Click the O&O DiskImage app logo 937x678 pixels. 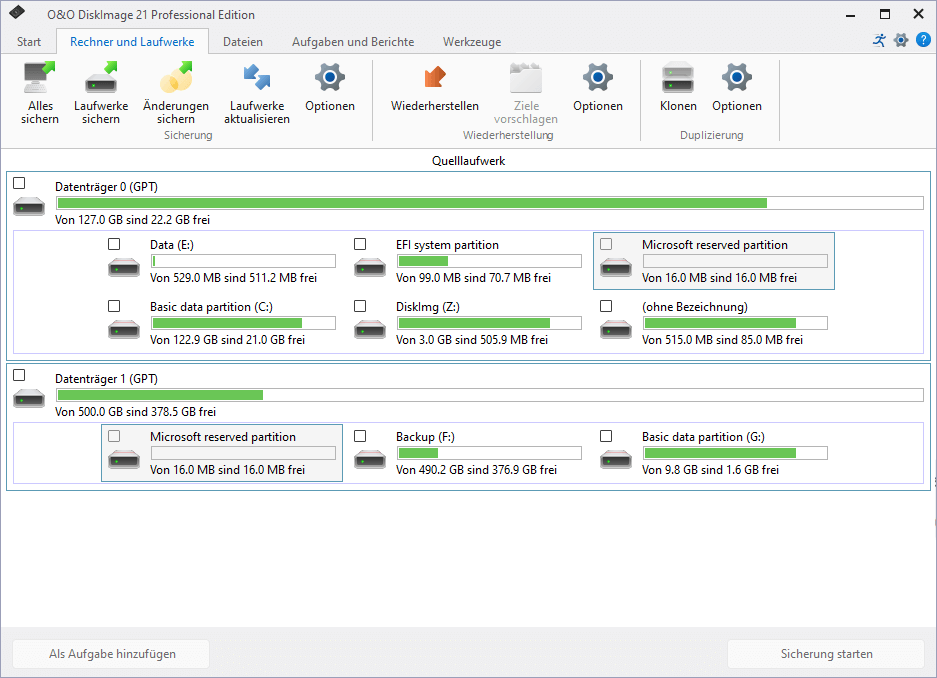(x=17, y=13)
